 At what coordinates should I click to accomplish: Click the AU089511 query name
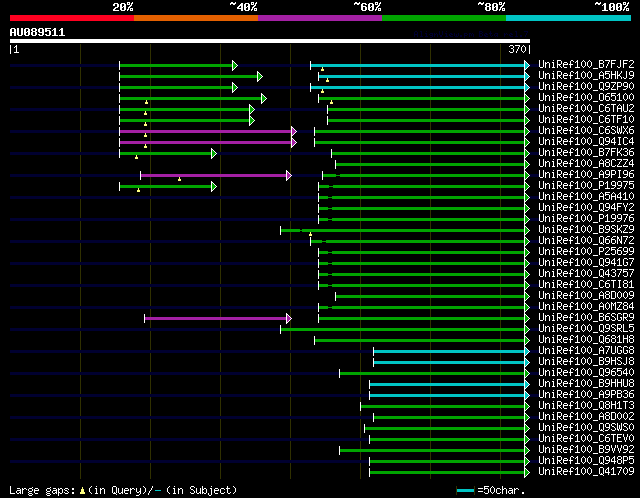(37, 33)
